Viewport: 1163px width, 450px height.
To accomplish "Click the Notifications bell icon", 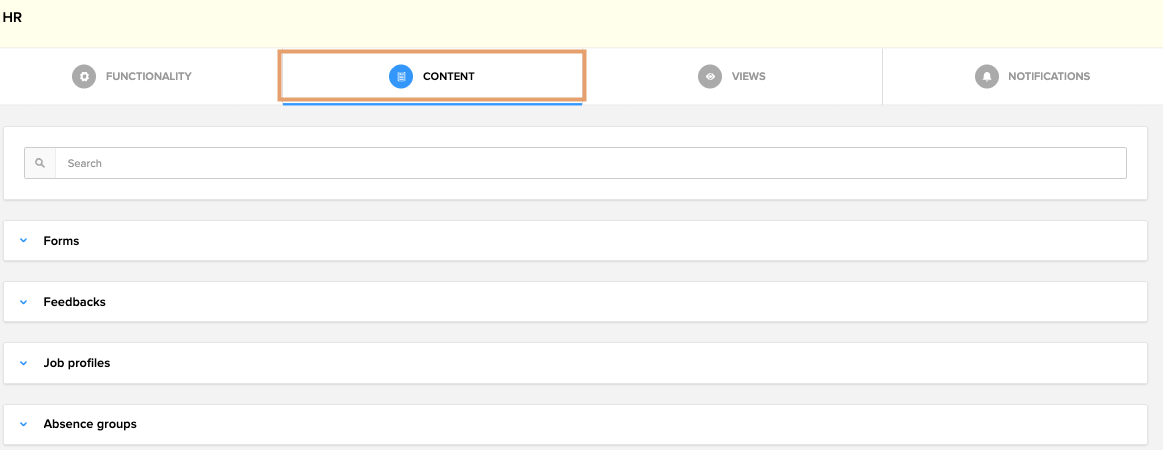I will 986,76.
